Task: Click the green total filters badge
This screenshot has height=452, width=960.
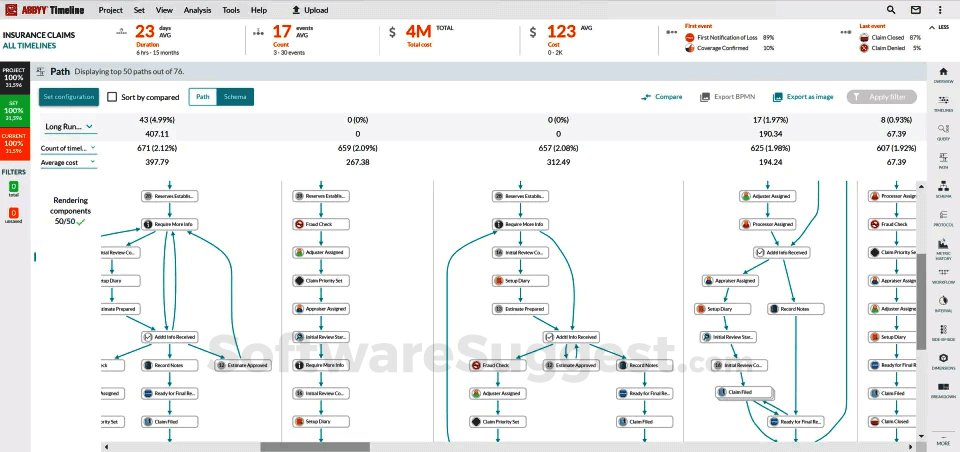Action: pyautogui.click(x=13, y=186)
